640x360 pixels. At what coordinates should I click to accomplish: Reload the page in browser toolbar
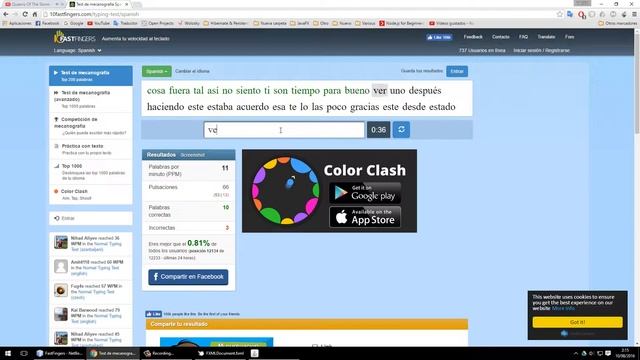coord(25,14)
